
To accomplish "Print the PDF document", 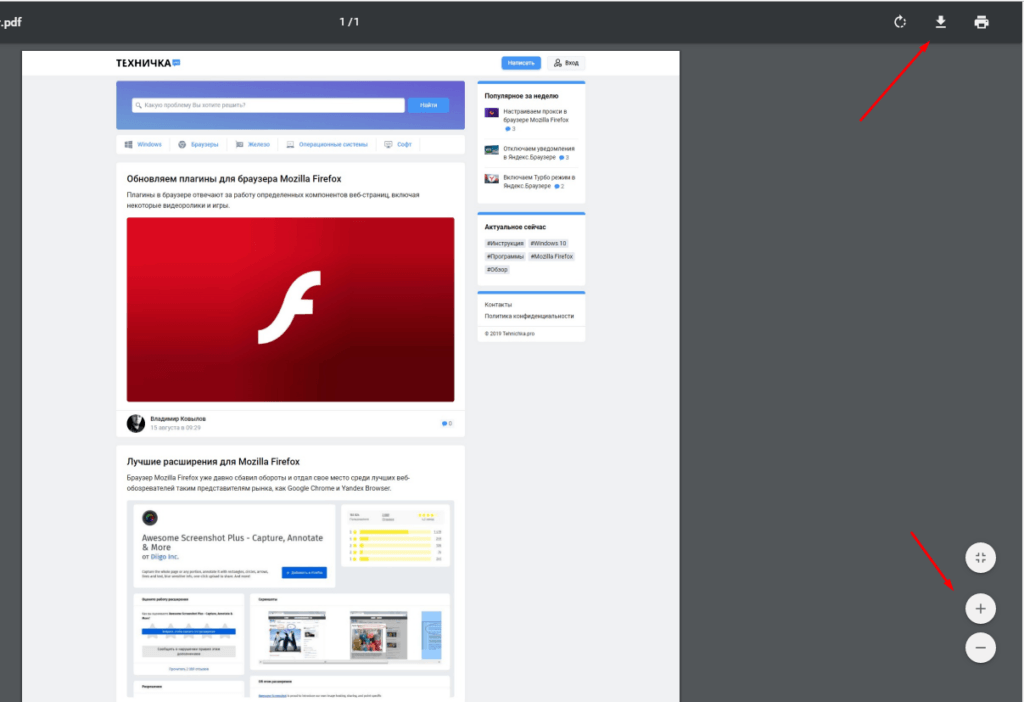I will tap(982, 22).
